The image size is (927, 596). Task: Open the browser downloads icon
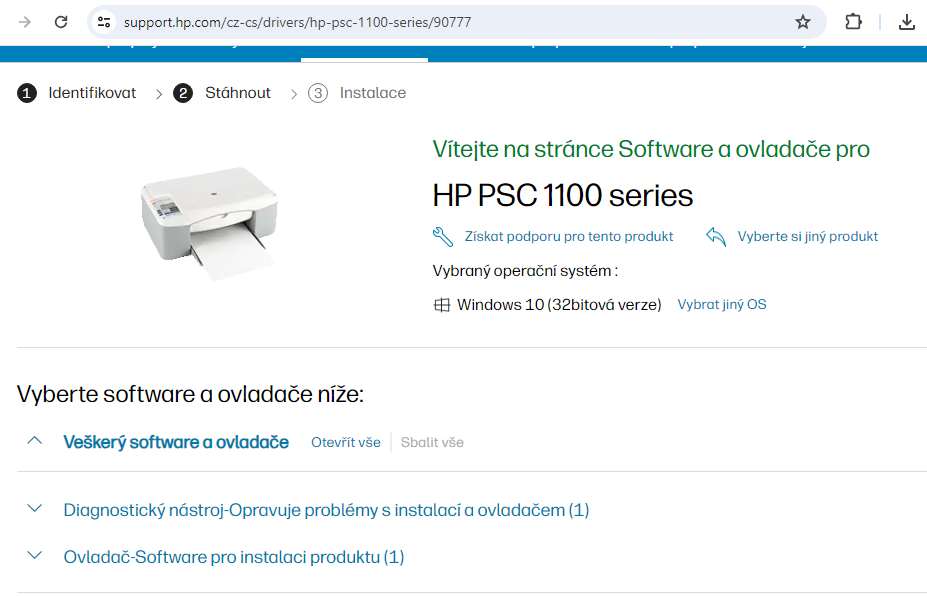point(906,22)
